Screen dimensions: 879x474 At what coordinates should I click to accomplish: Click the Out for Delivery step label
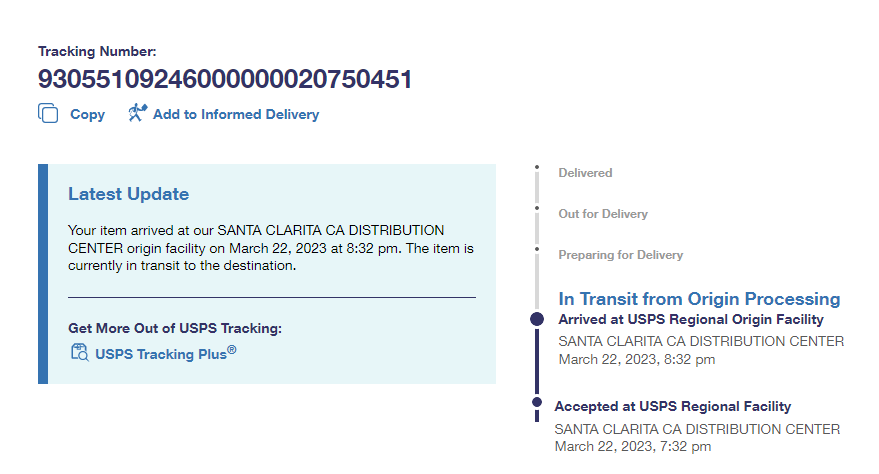click(603, 214)
